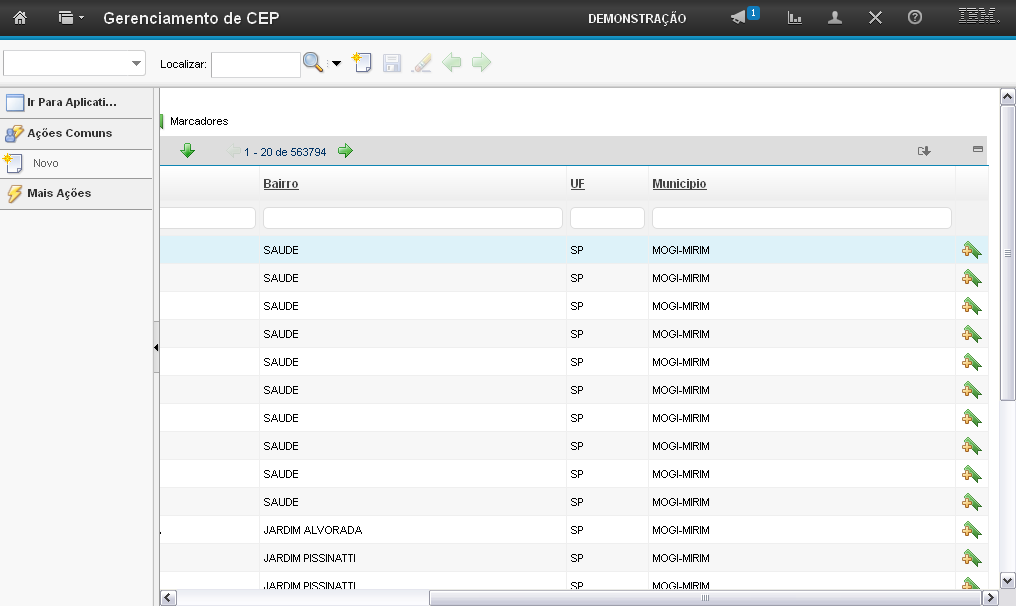Open the user profile icon
The height and width of the screenshot is (607, 1016).
click(x=835, y=18)
